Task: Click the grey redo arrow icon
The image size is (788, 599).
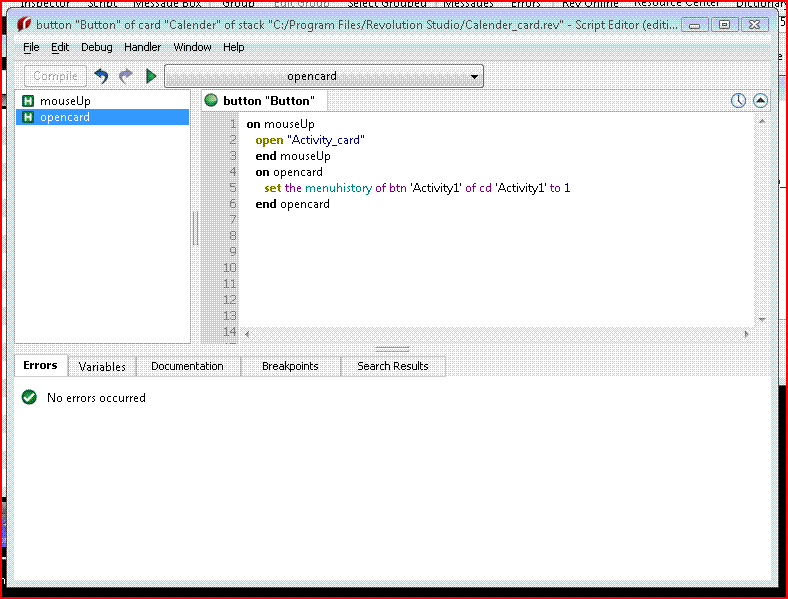Action: [x=126, y=76]
